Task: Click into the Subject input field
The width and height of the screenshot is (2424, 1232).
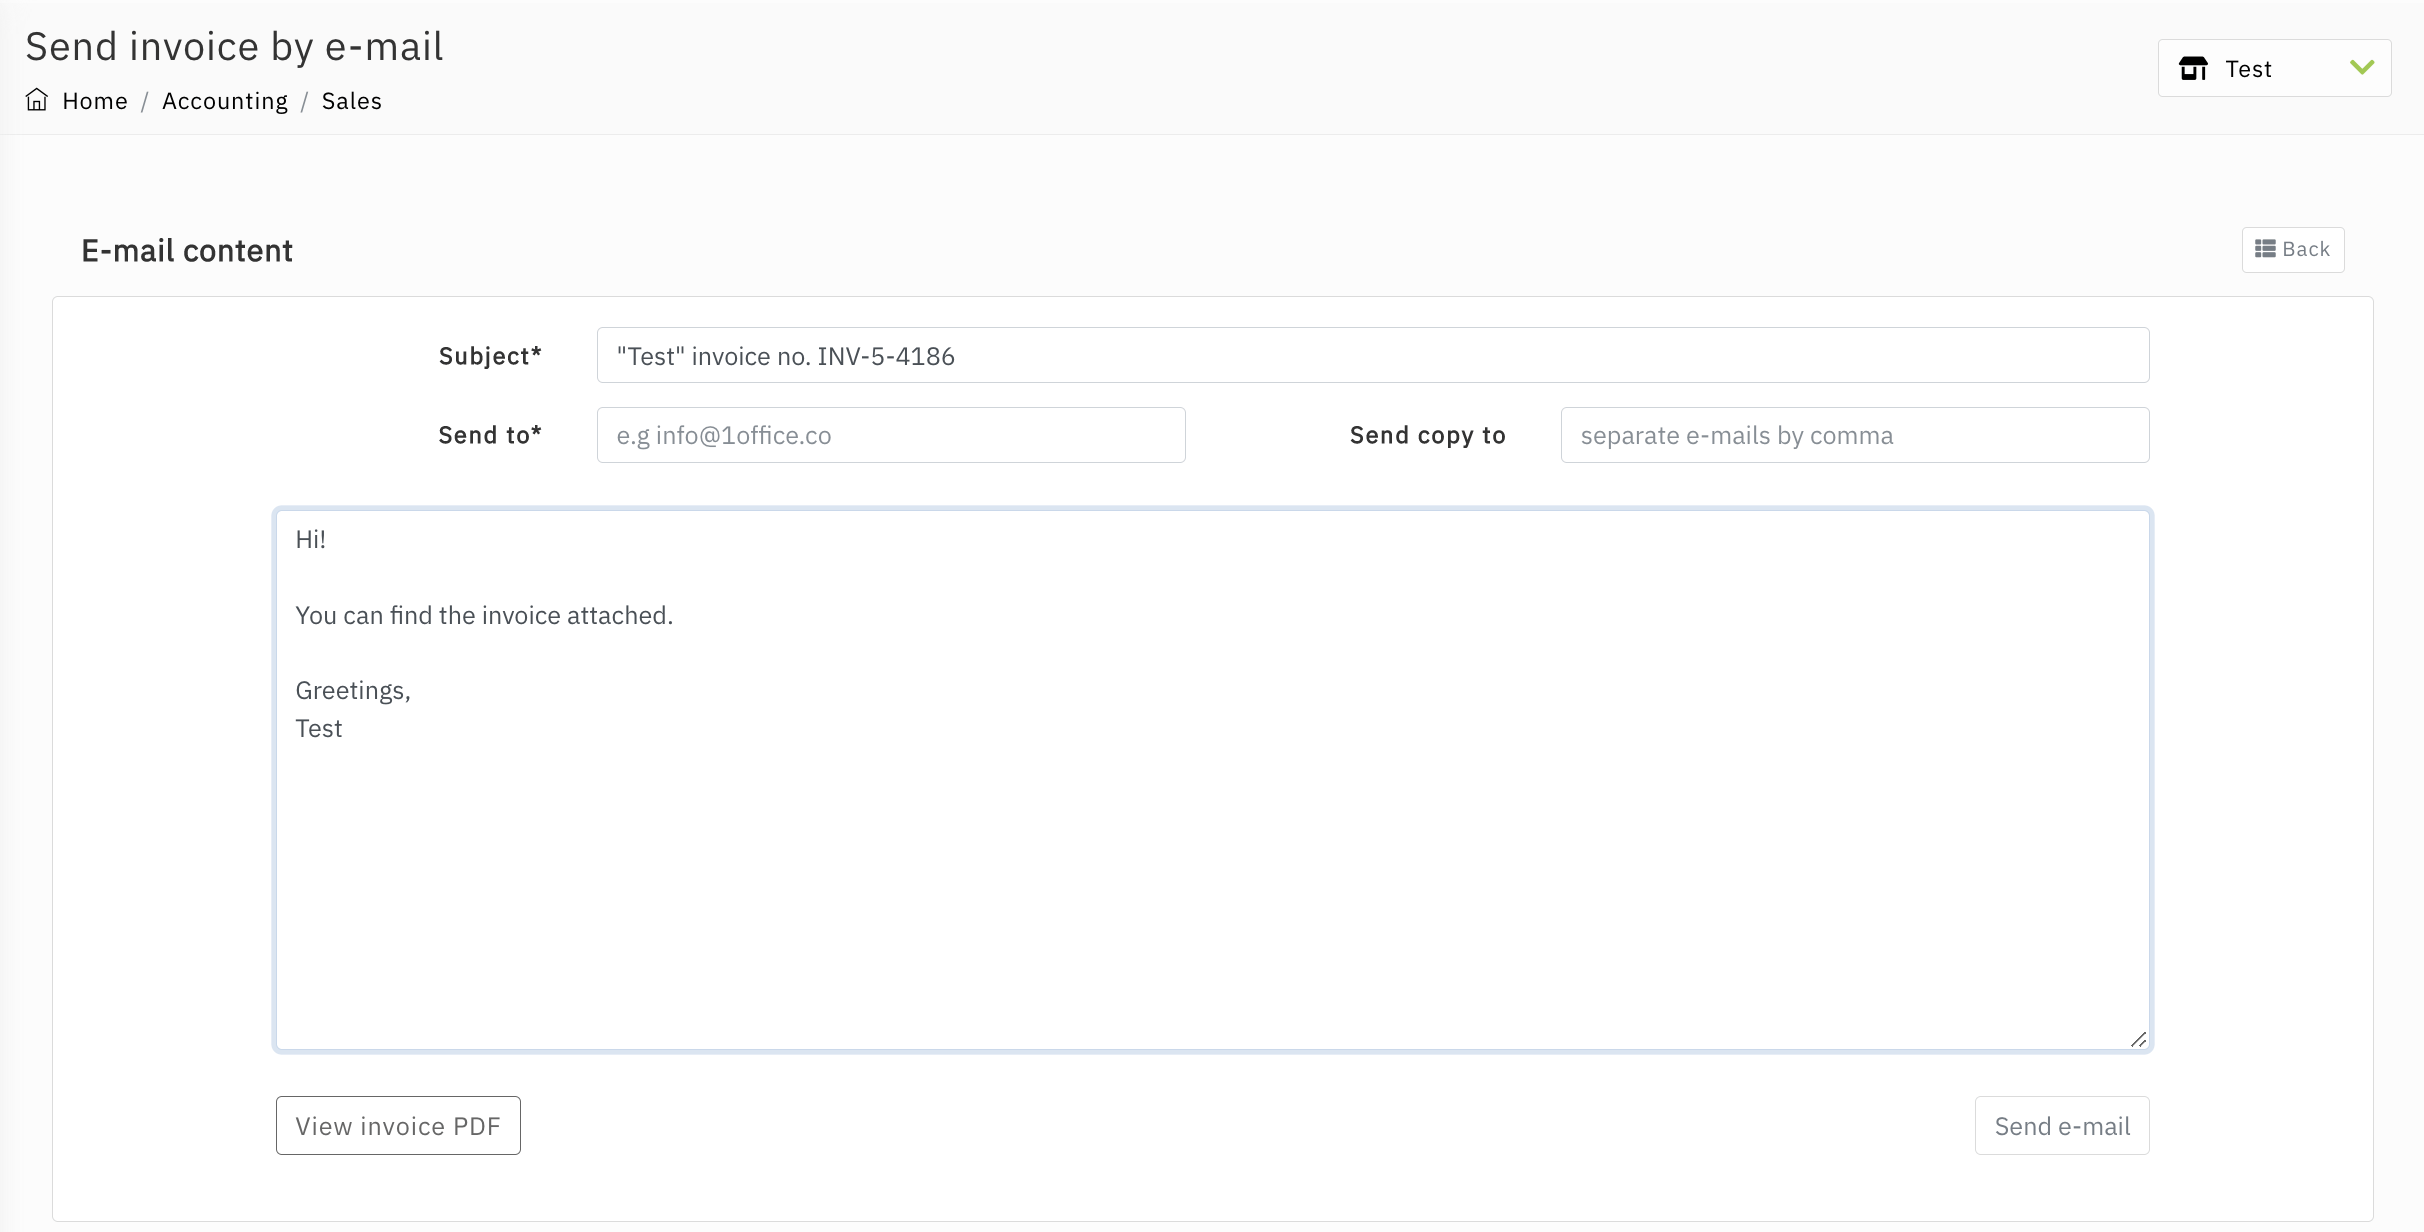Action: [1372, 356]
